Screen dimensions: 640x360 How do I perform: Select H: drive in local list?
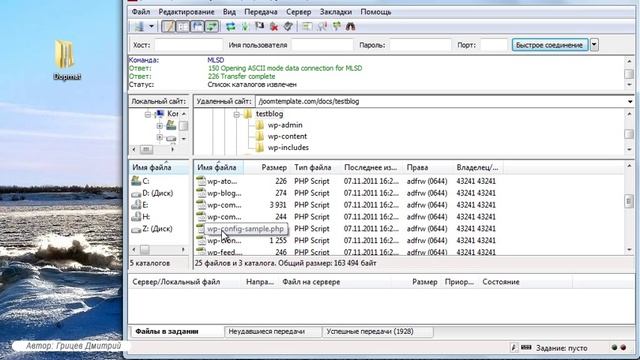click(141, 217)
